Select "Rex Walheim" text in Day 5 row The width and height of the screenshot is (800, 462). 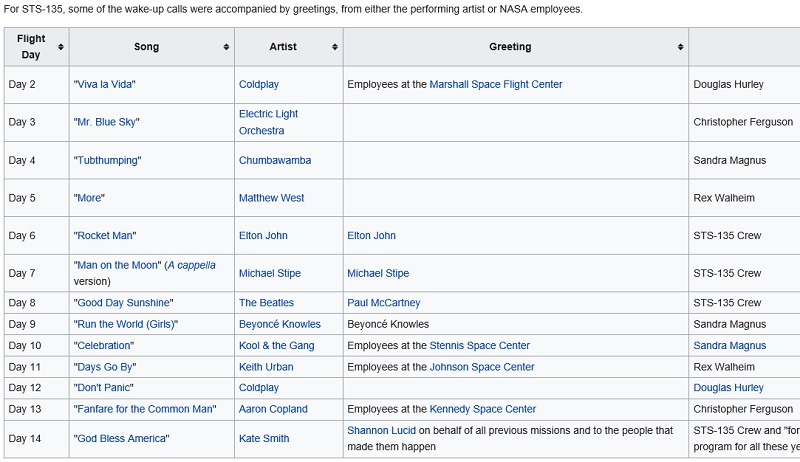coord(724,198)
